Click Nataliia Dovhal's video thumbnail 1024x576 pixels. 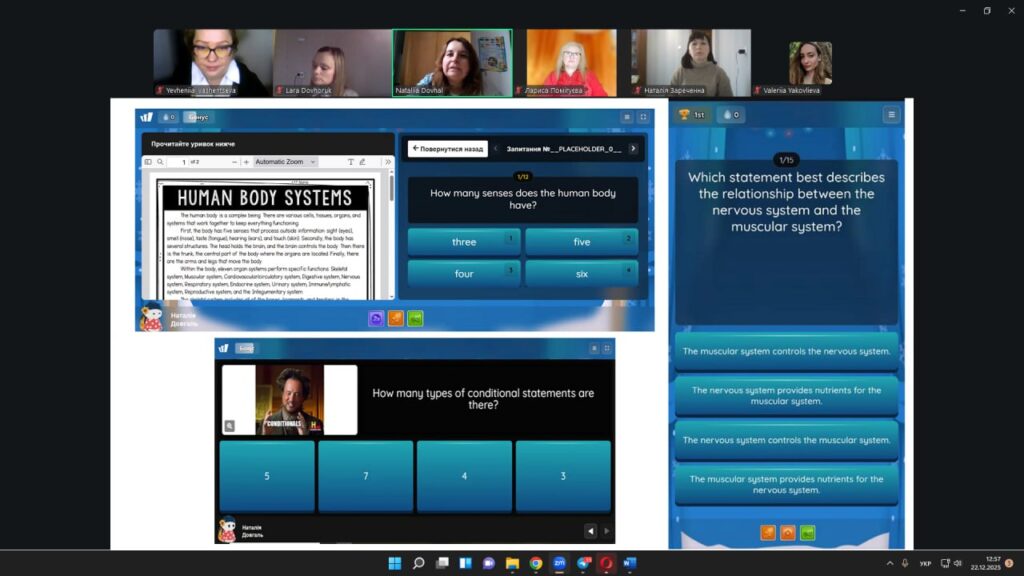(452, 62)
